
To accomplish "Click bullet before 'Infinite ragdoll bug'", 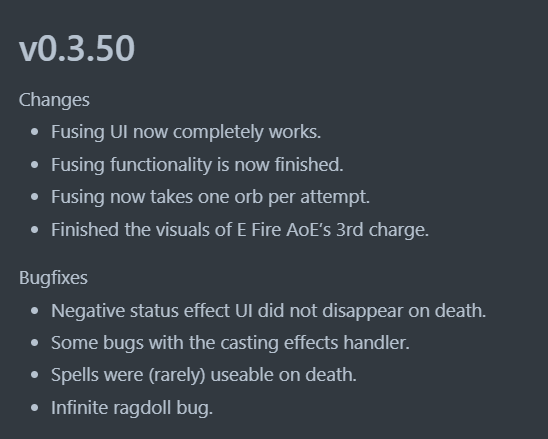I will coord(34,408).
